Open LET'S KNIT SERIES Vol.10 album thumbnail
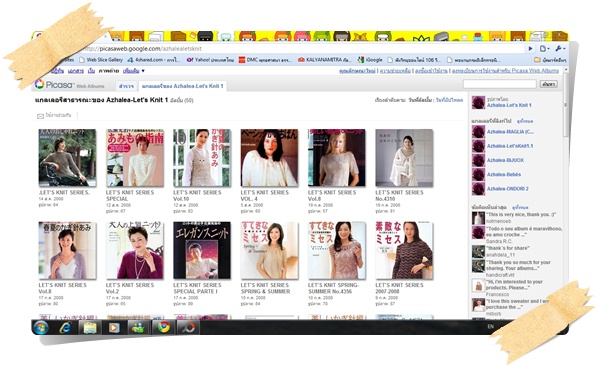The width and height of the screenshot is (600, 366). [202, 158]
